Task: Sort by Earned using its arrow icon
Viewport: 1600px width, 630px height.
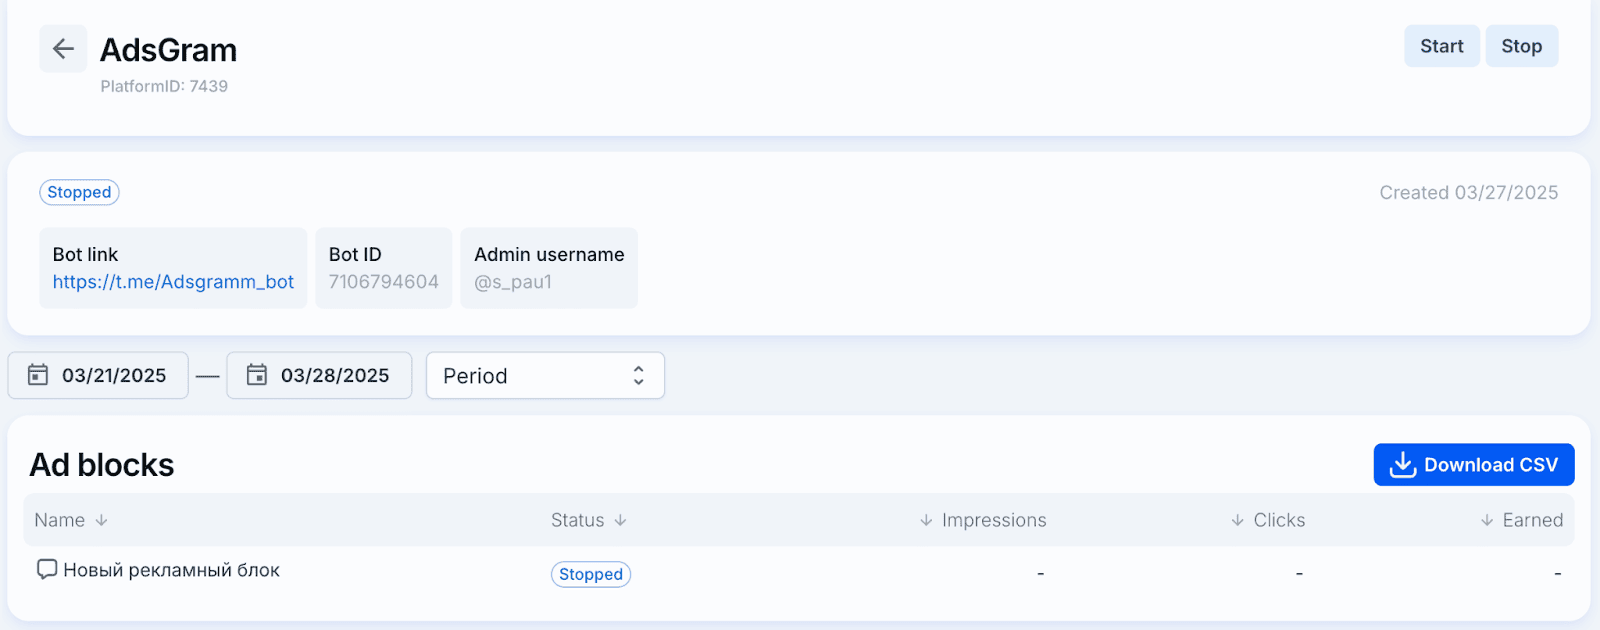Action: point(1487,520)
